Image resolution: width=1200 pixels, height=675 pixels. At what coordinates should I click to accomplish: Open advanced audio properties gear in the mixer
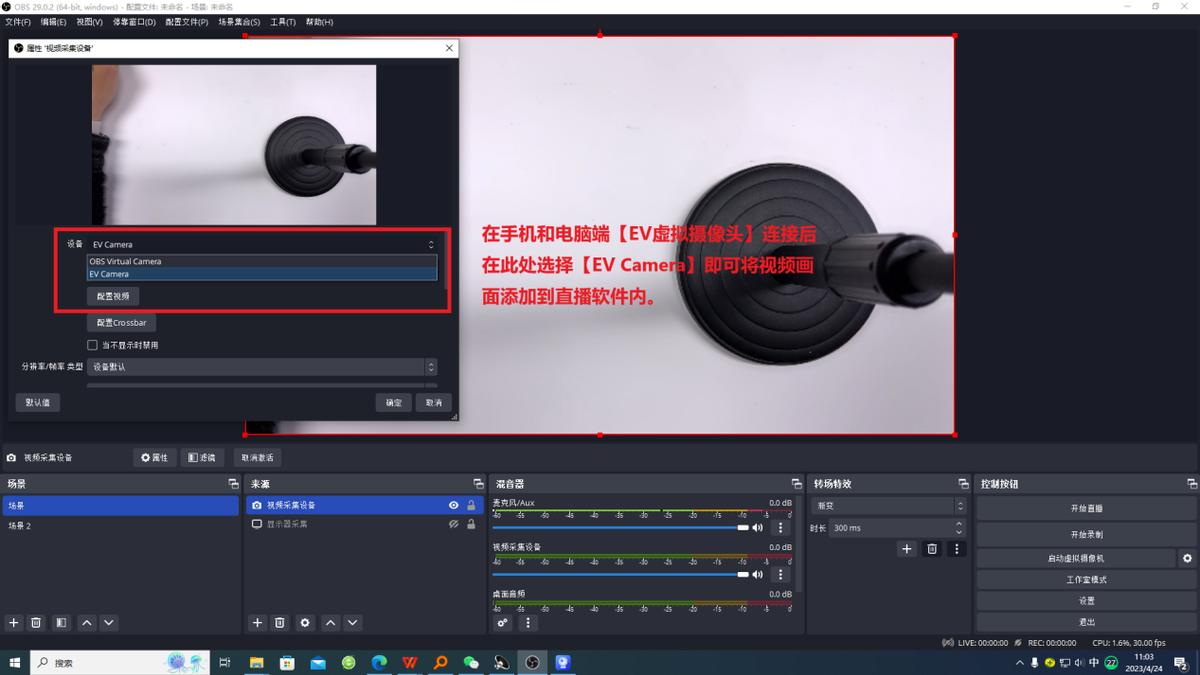tap(502, 622)
